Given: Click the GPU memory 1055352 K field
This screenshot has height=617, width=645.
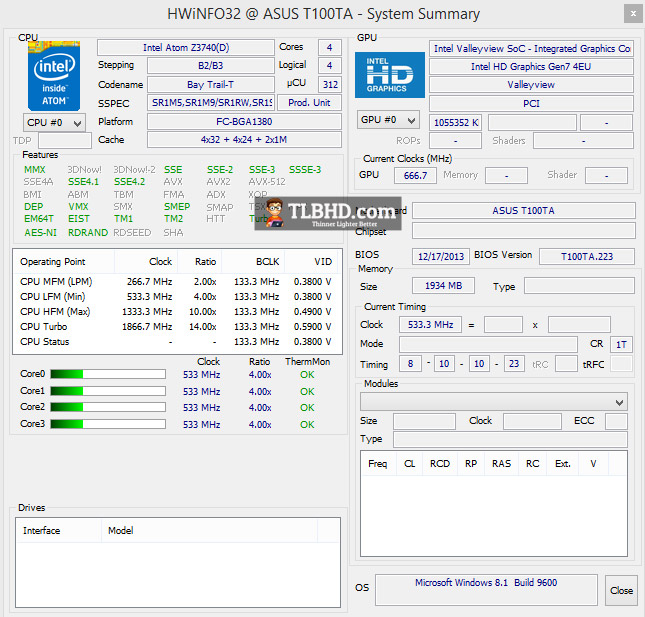Looking at the screenshot, I should (x=456, y=123).
